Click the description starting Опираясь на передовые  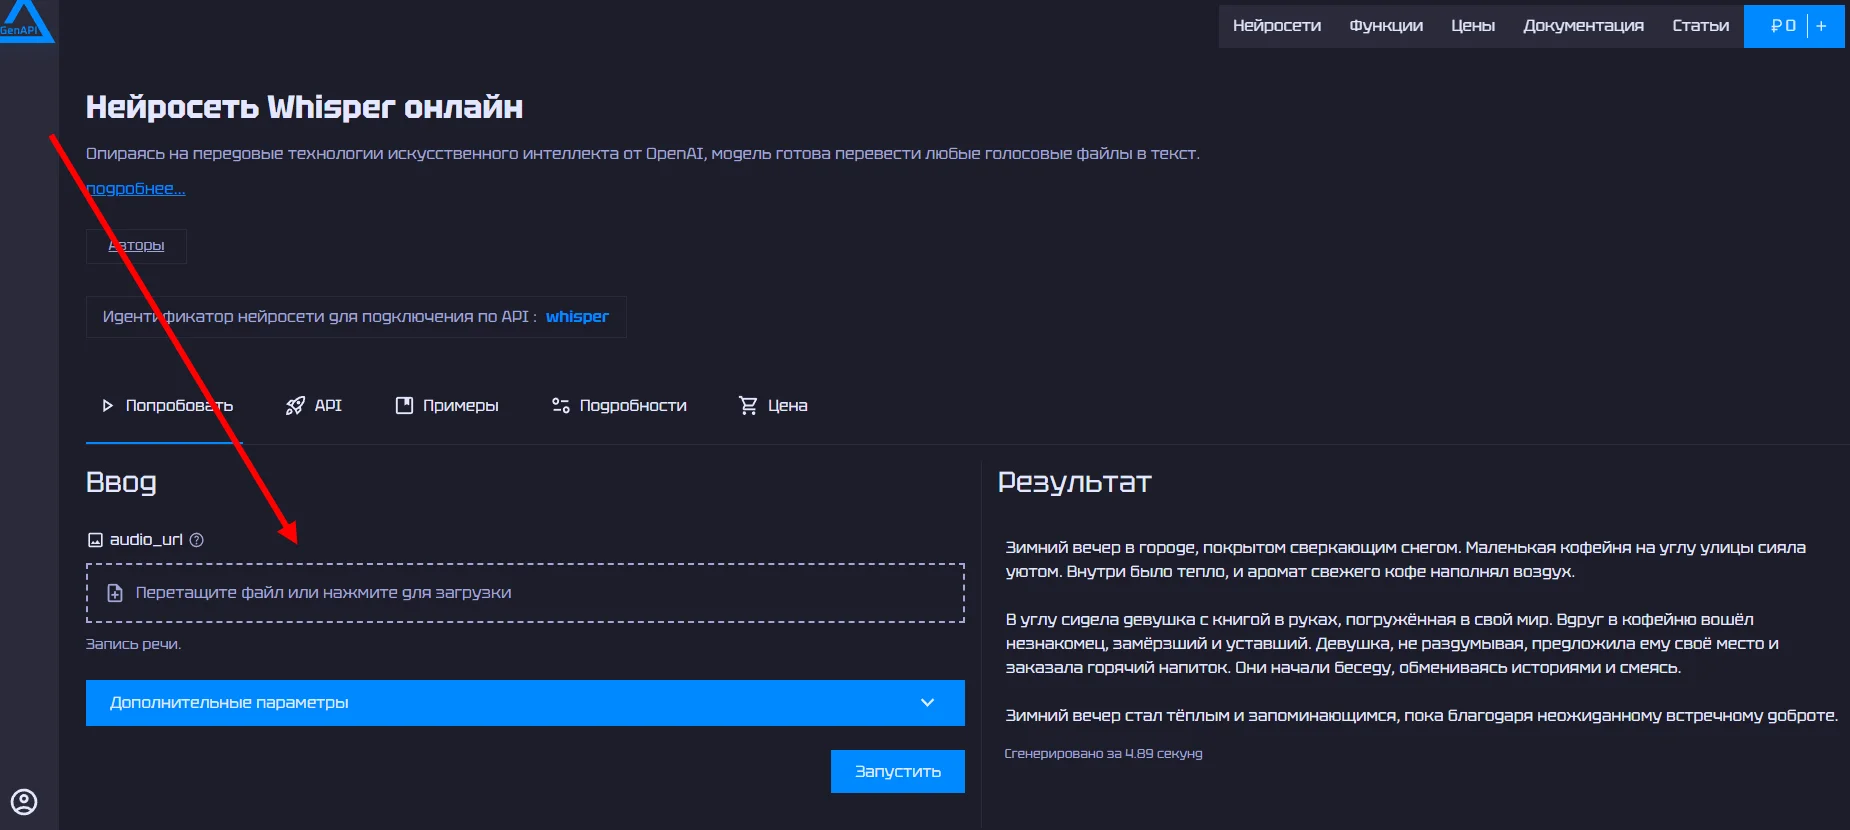(643, 154)
